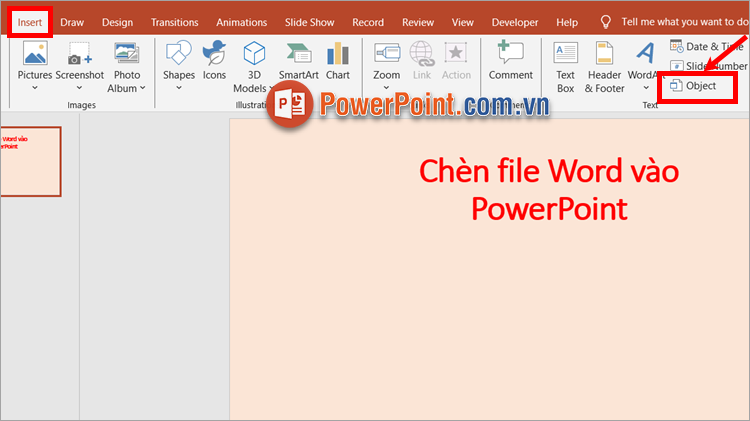Go to the Slide Show tab
The image size is (750, 421).
(309, 22)
